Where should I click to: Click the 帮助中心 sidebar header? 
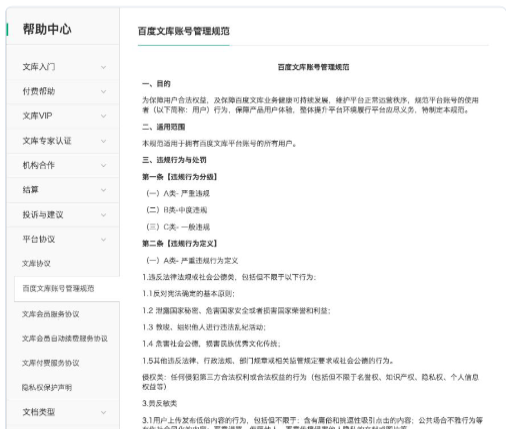pos(47,29)
